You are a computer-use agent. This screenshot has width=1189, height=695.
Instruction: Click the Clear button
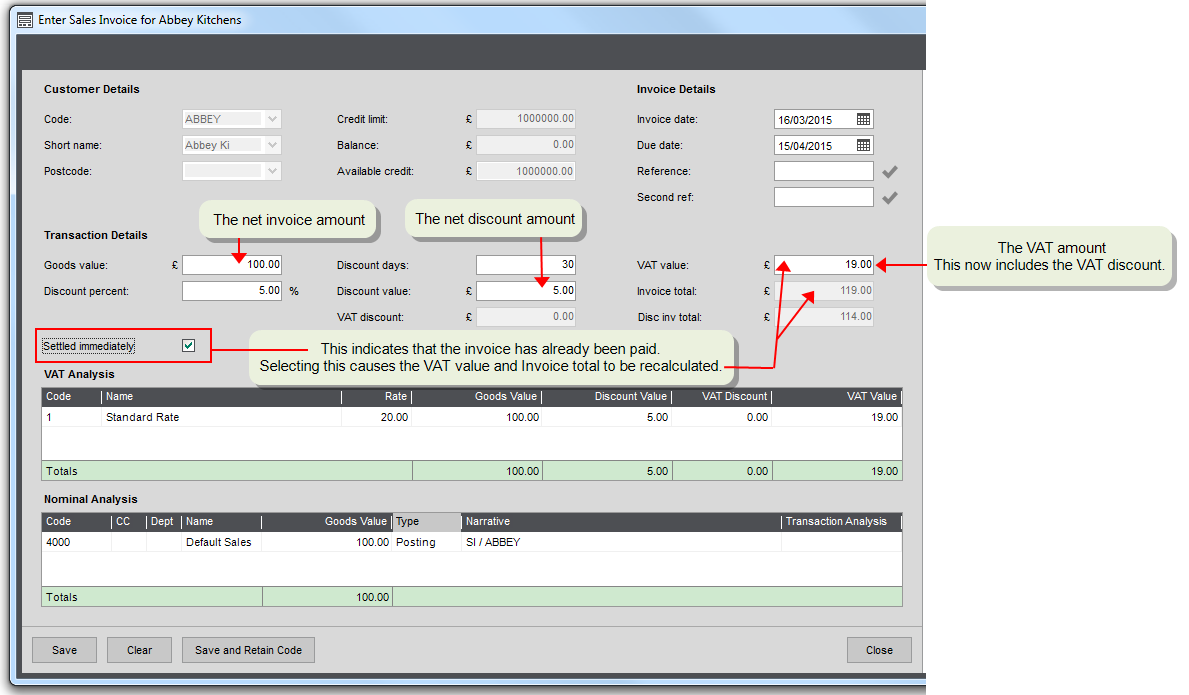(x=139, y=650)
